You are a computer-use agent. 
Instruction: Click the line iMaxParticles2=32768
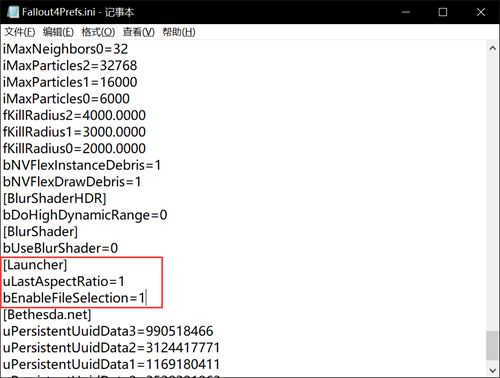[70, 66]
